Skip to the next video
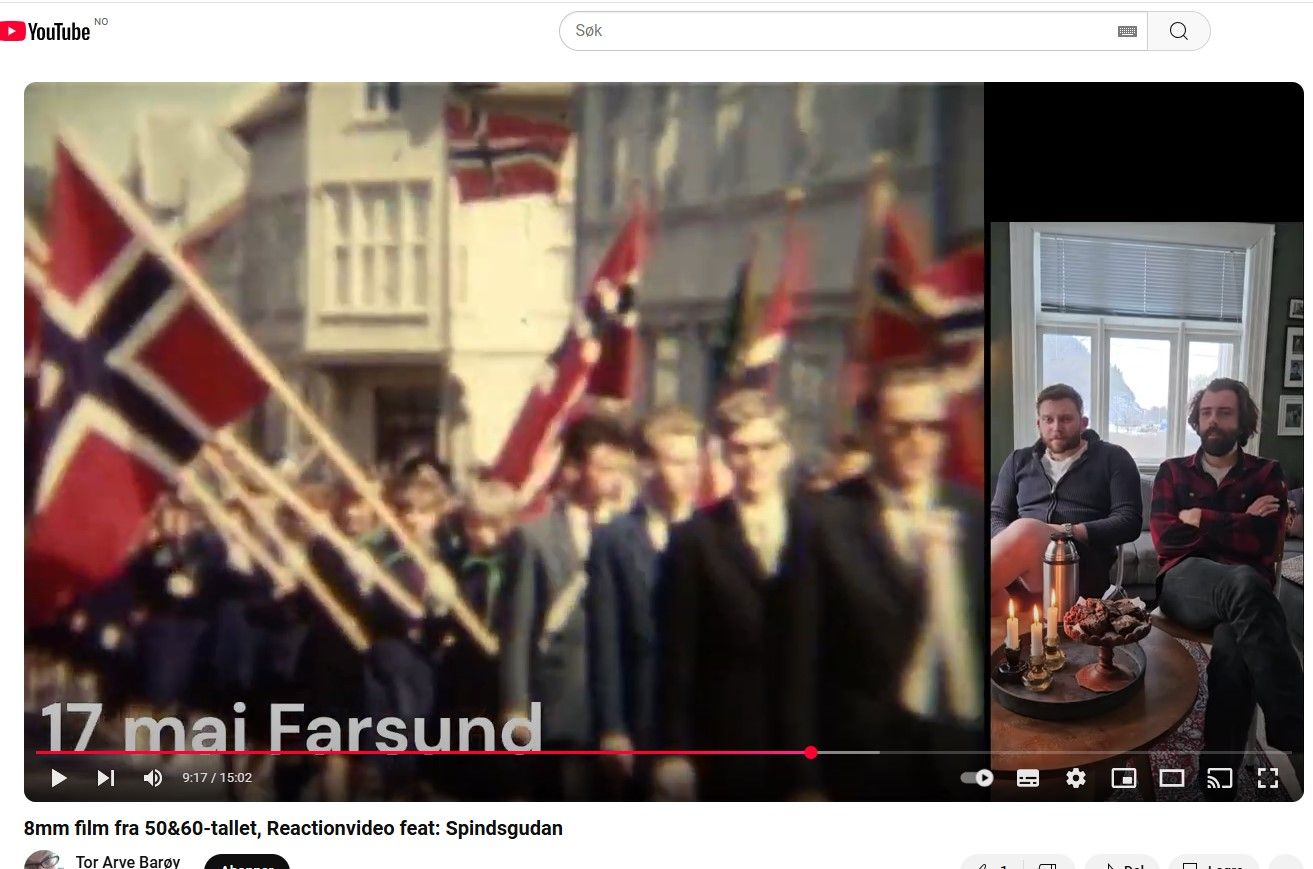This screenshot has width=1313, height=869. click(105, 778)
